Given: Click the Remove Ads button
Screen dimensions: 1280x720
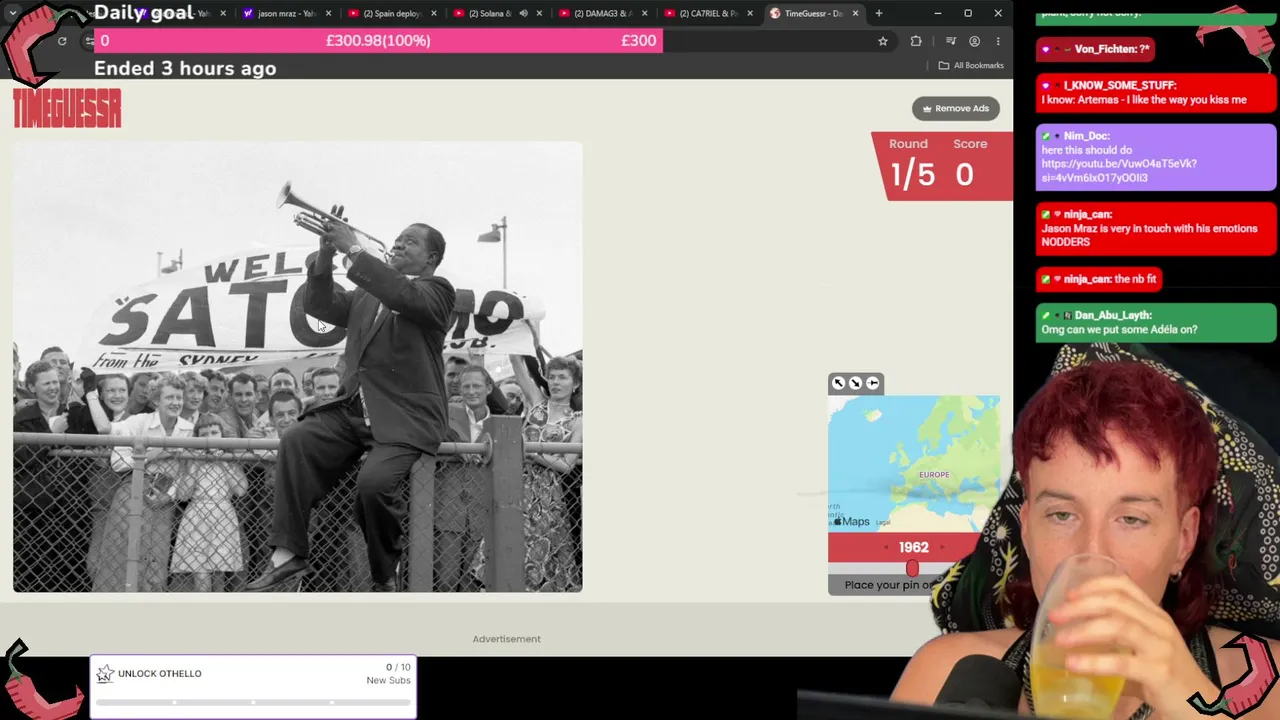Looking at the screenshot, I should point(955,108).
